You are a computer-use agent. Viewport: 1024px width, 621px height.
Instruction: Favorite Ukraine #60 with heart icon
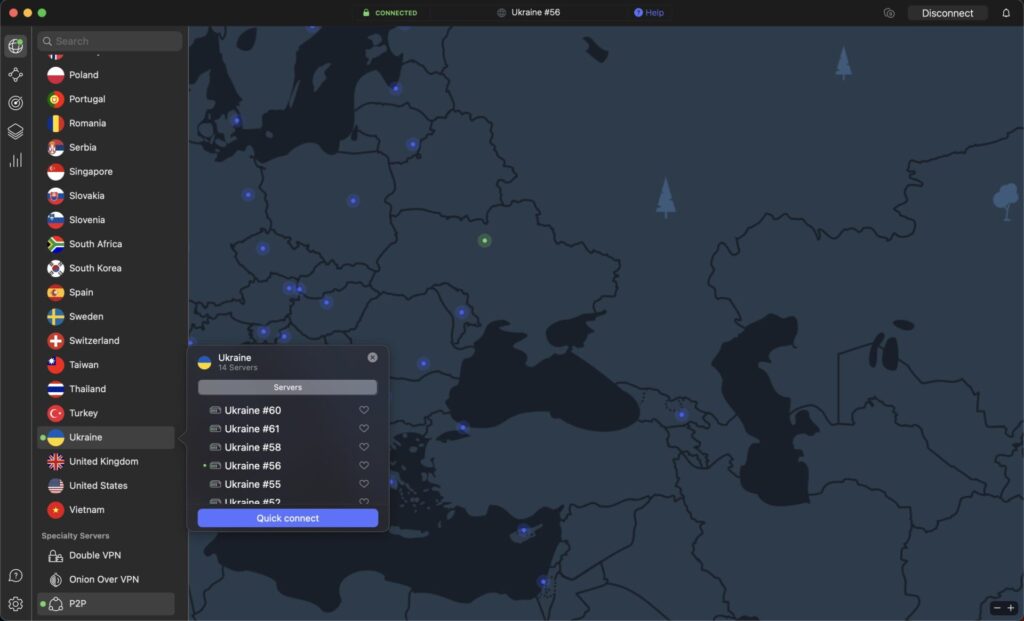364,410
